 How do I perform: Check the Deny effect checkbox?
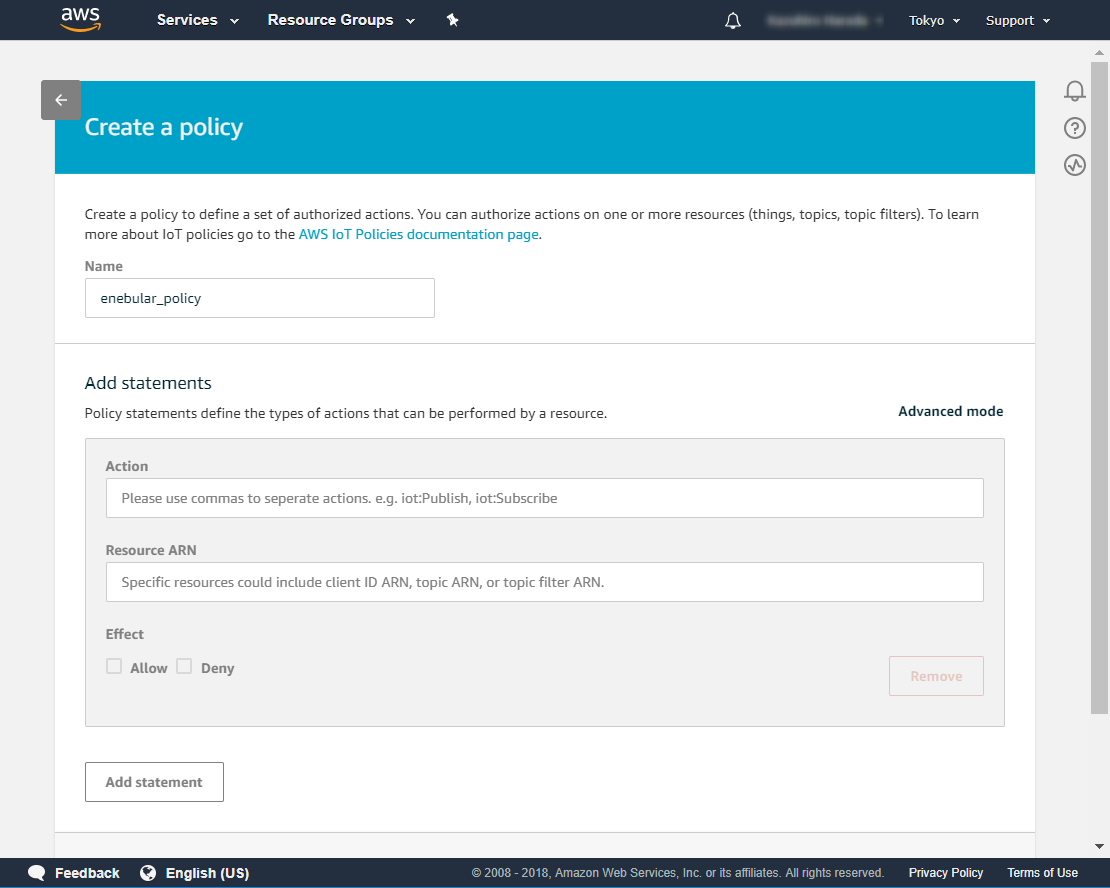184,667
